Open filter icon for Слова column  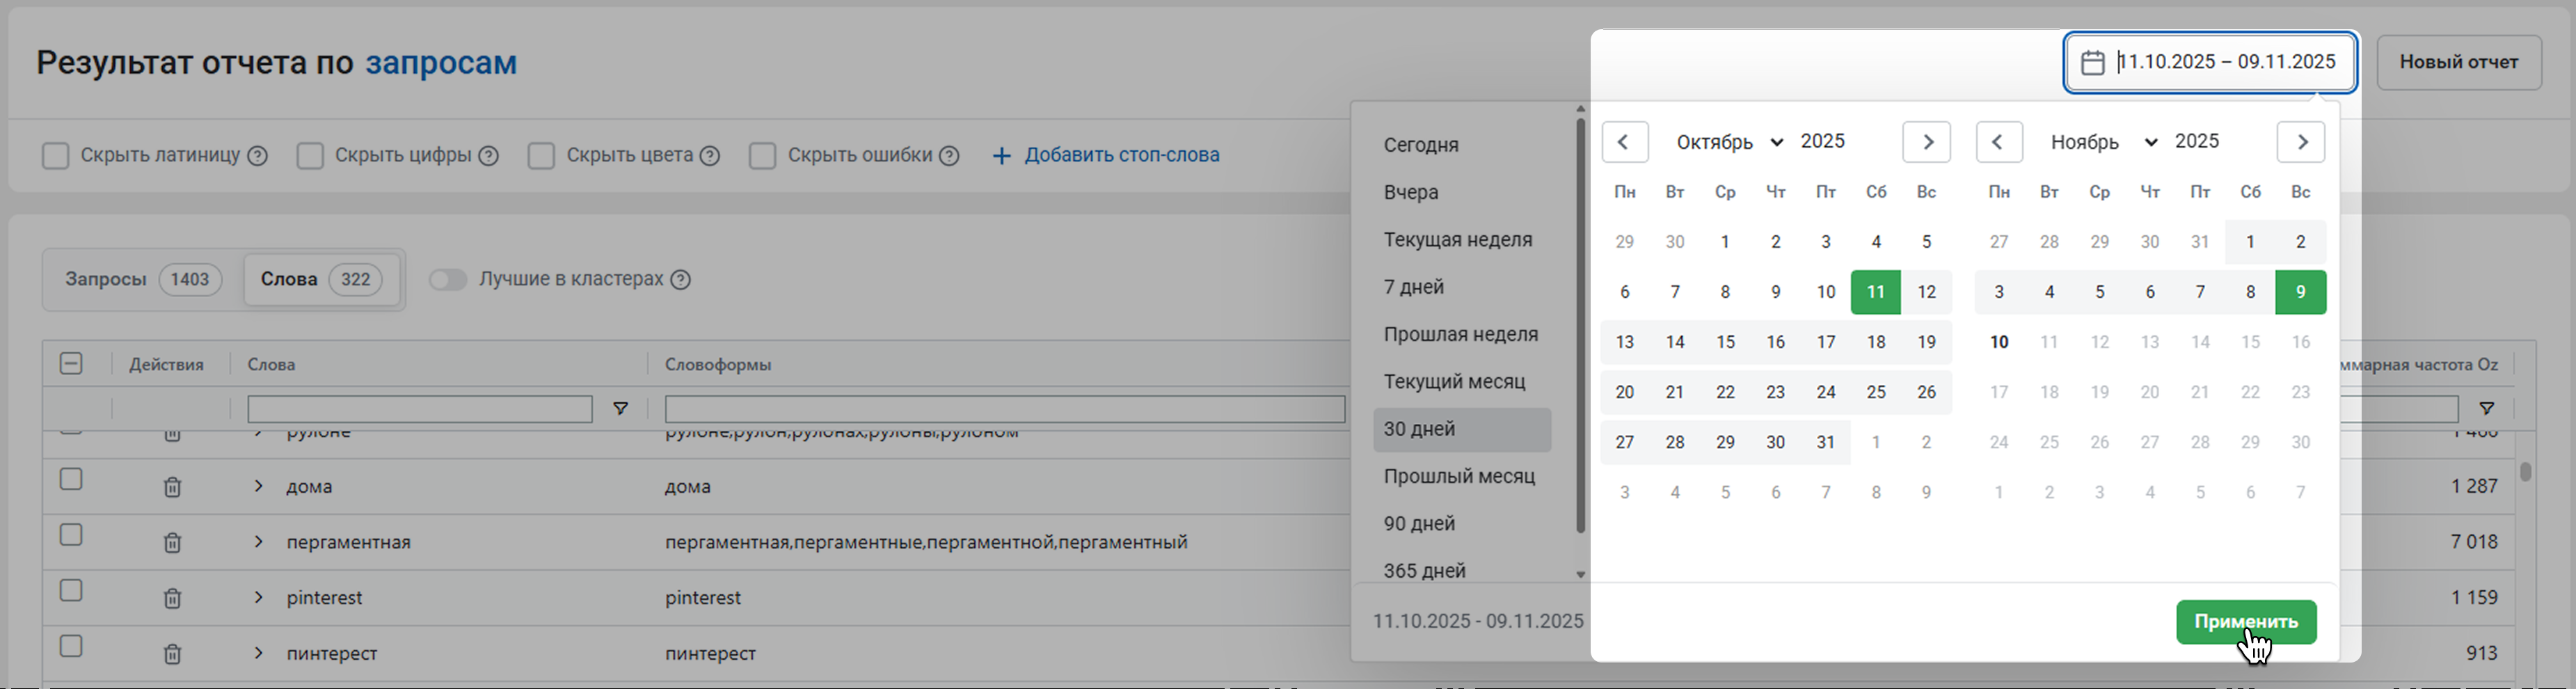point(620,409)
